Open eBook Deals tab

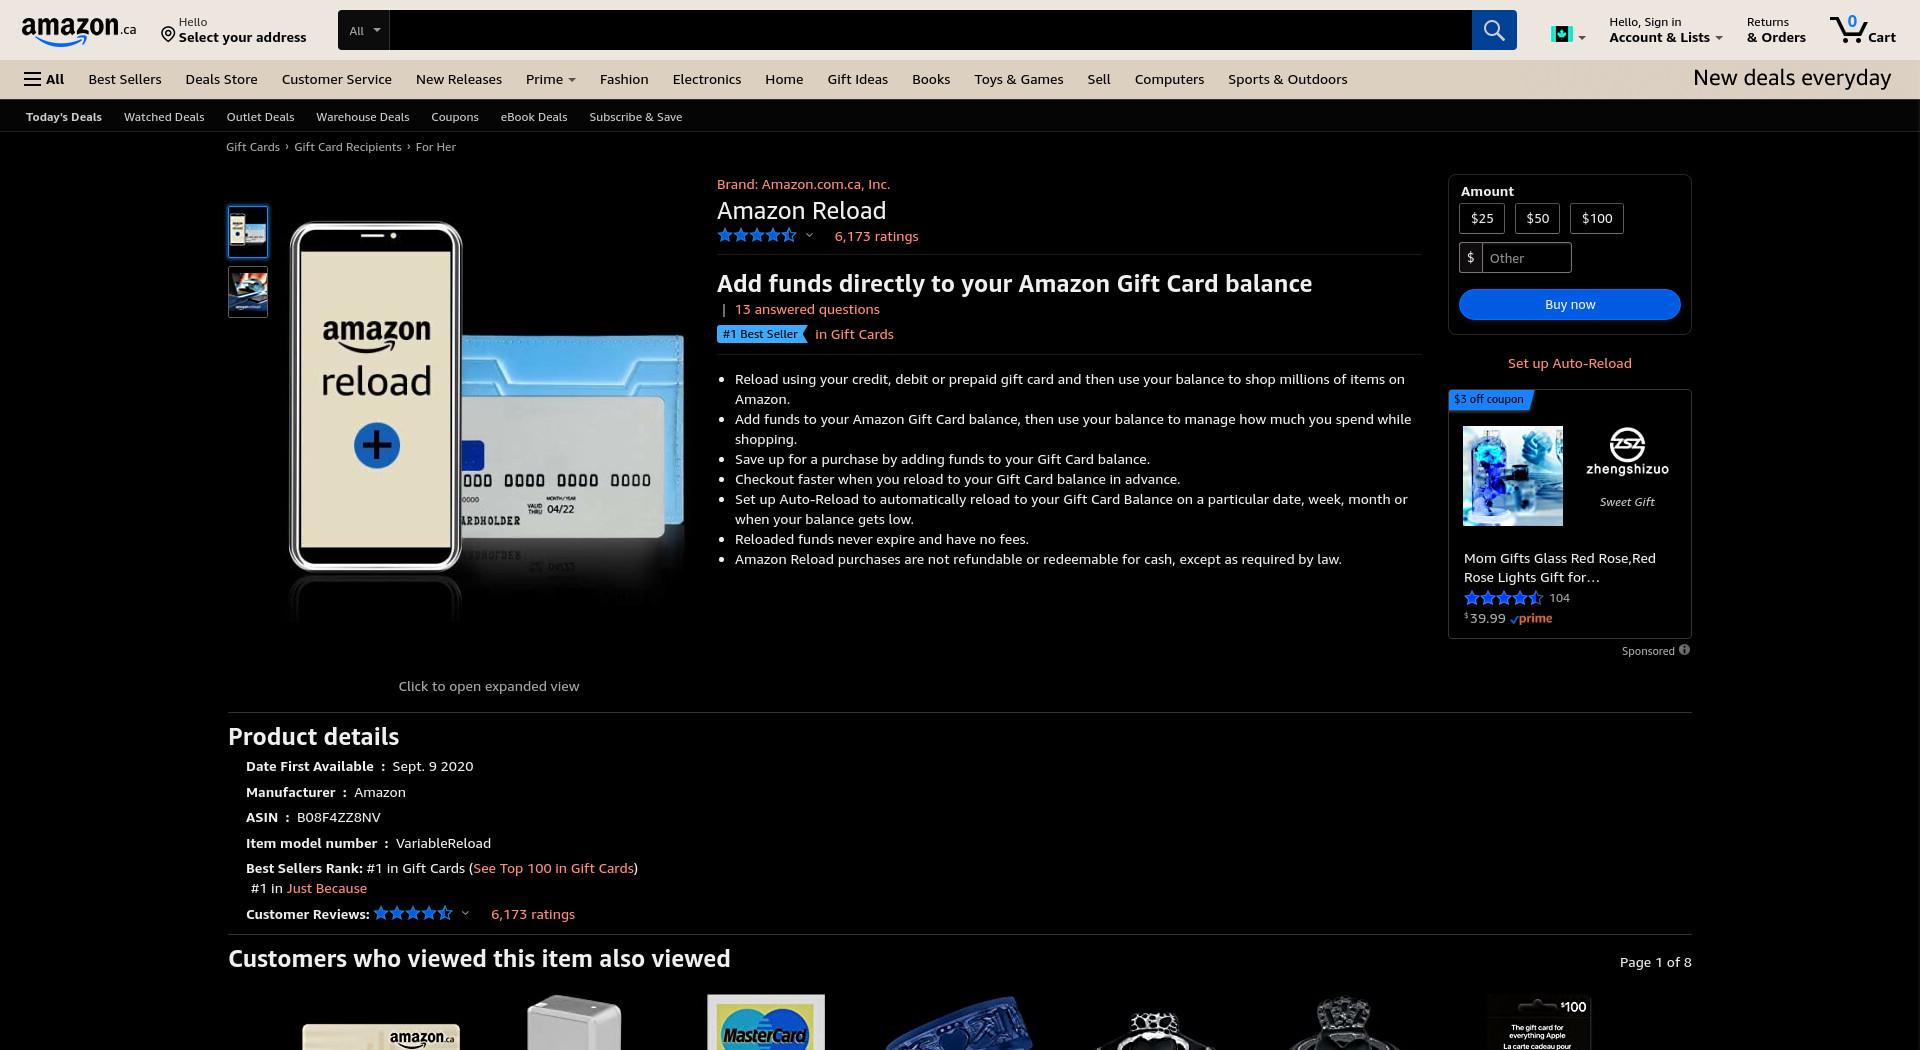(534, 117)
